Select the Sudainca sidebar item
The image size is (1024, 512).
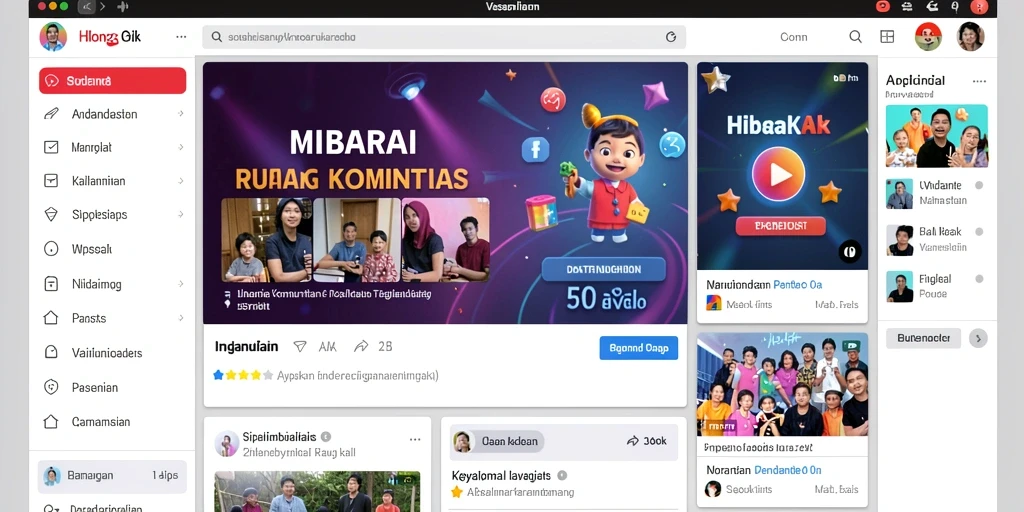pos(112,81)
